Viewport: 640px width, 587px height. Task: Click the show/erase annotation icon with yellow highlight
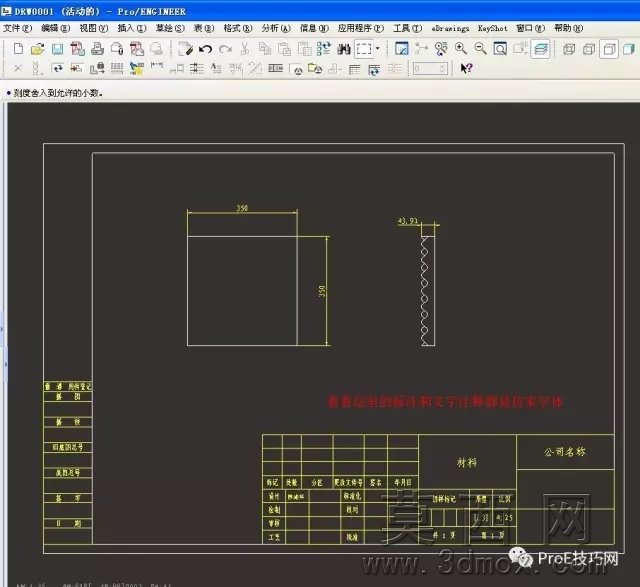click(137, 68)
